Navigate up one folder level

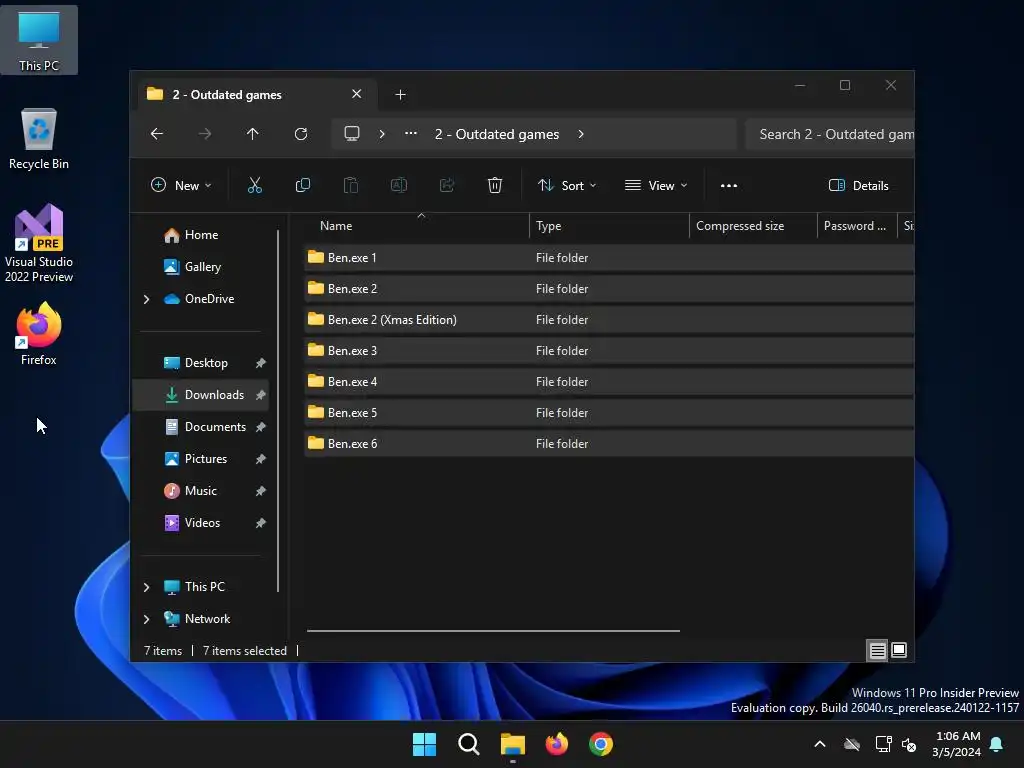(253, 134)
